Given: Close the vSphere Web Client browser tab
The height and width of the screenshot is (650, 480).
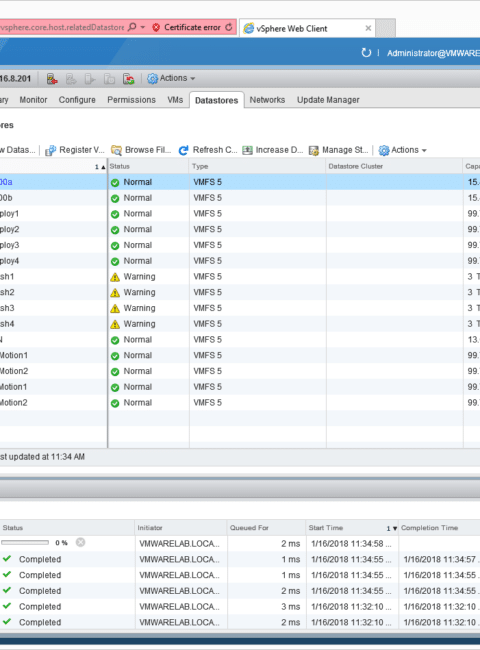Looking at the screenshot, I should pyautogui.click(x=368, y=28).
